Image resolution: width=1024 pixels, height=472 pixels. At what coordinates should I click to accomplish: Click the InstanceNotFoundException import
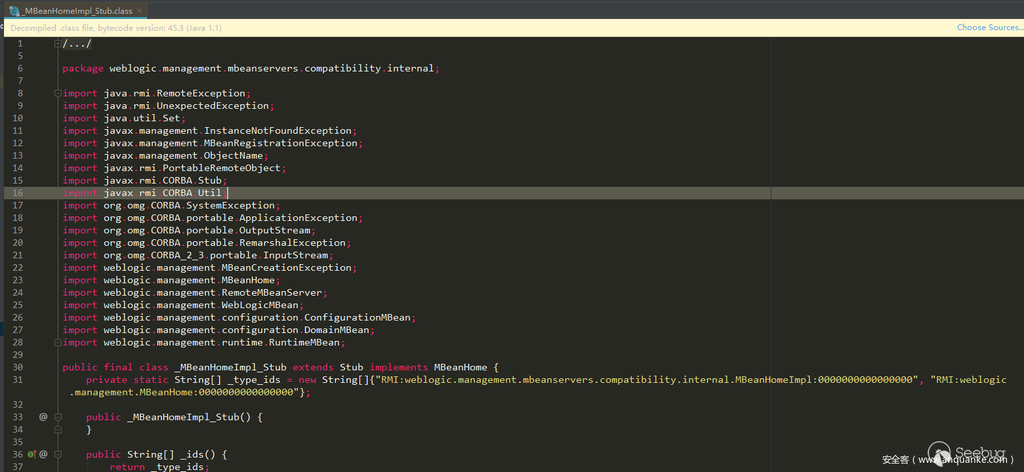click(210, 131)
